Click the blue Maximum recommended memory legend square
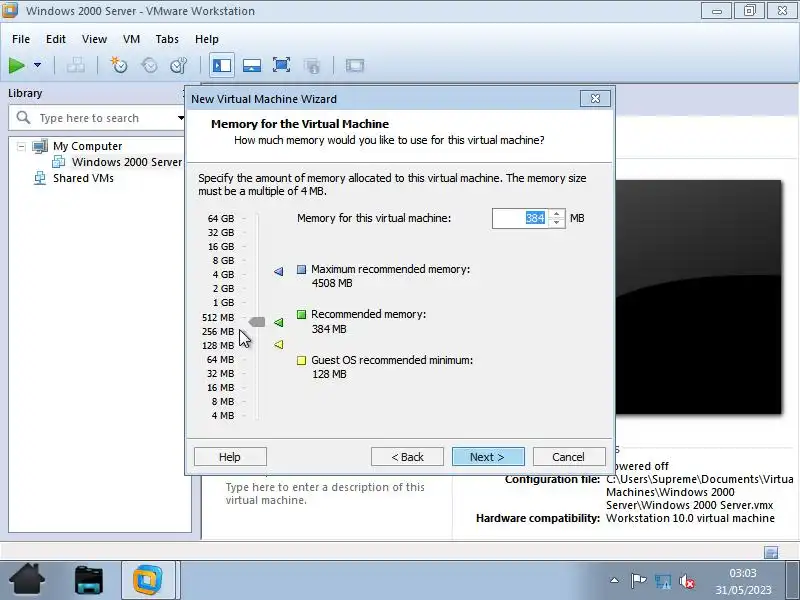Viewport: 800px width, 600px height. coord(302,269)
